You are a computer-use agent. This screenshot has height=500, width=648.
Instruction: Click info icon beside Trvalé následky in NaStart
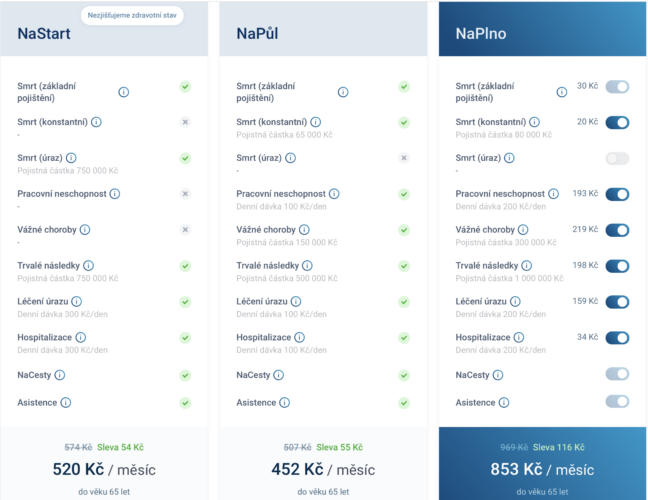(x=88, y=265)
